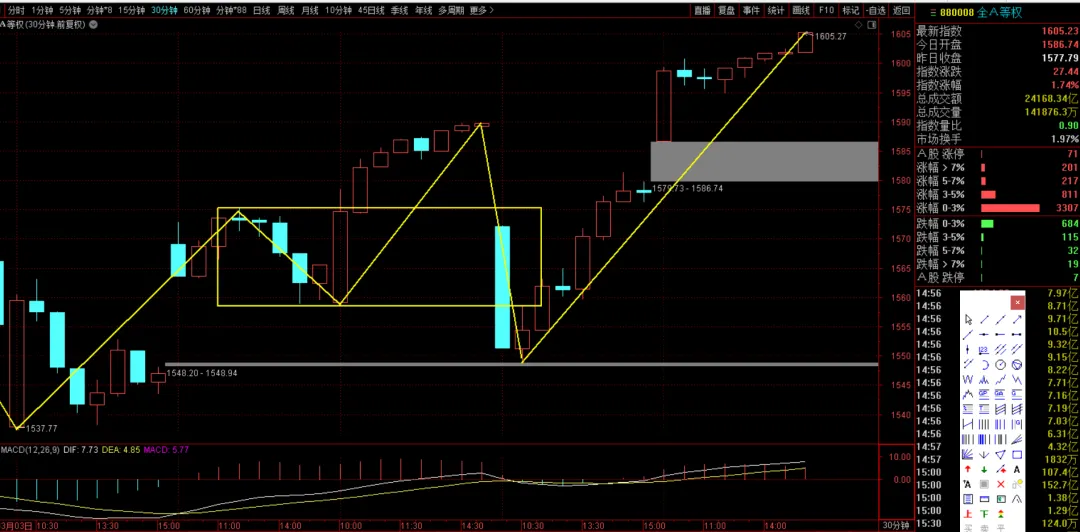This screenshot has height=532, width=1080.
Task: Switch to 45日线 period
Action: pos(372,10)
